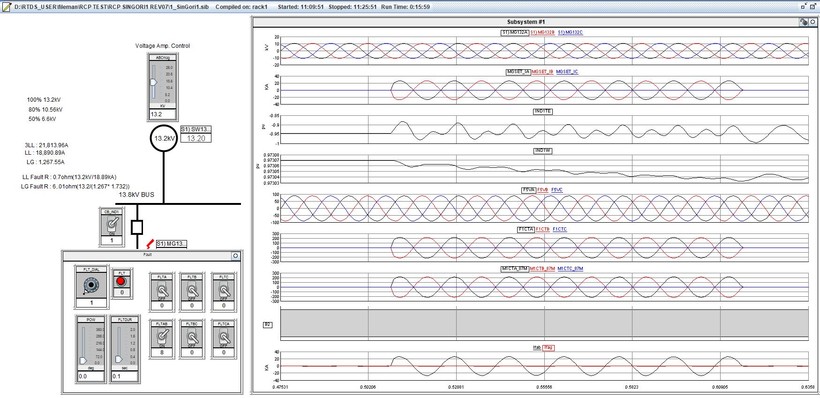Click the red MG1ET_IB legend label
The image size is (820, 398).
pyautogui.click(x=542, y=71)
